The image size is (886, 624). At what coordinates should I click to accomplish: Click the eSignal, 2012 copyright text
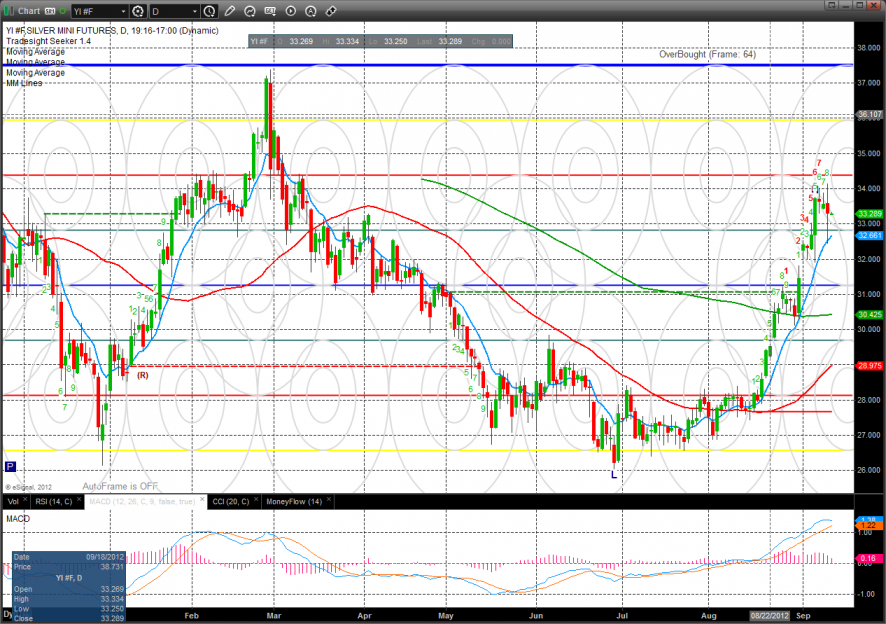point(28,487)
